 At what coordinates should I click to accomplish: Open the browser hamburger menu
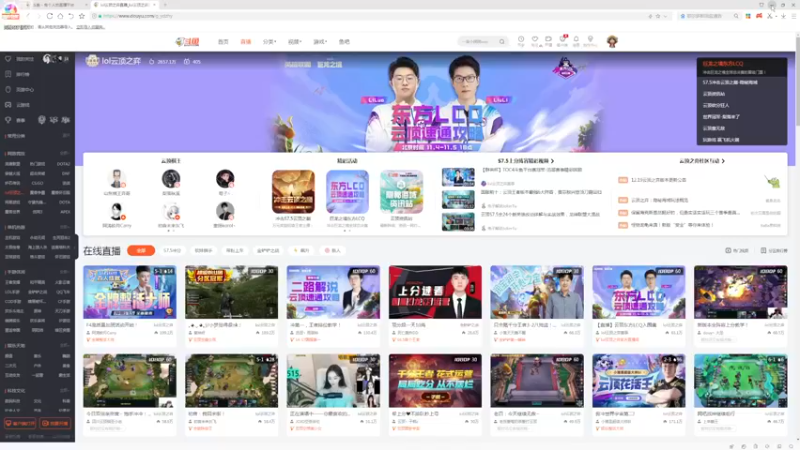(793, 16)
